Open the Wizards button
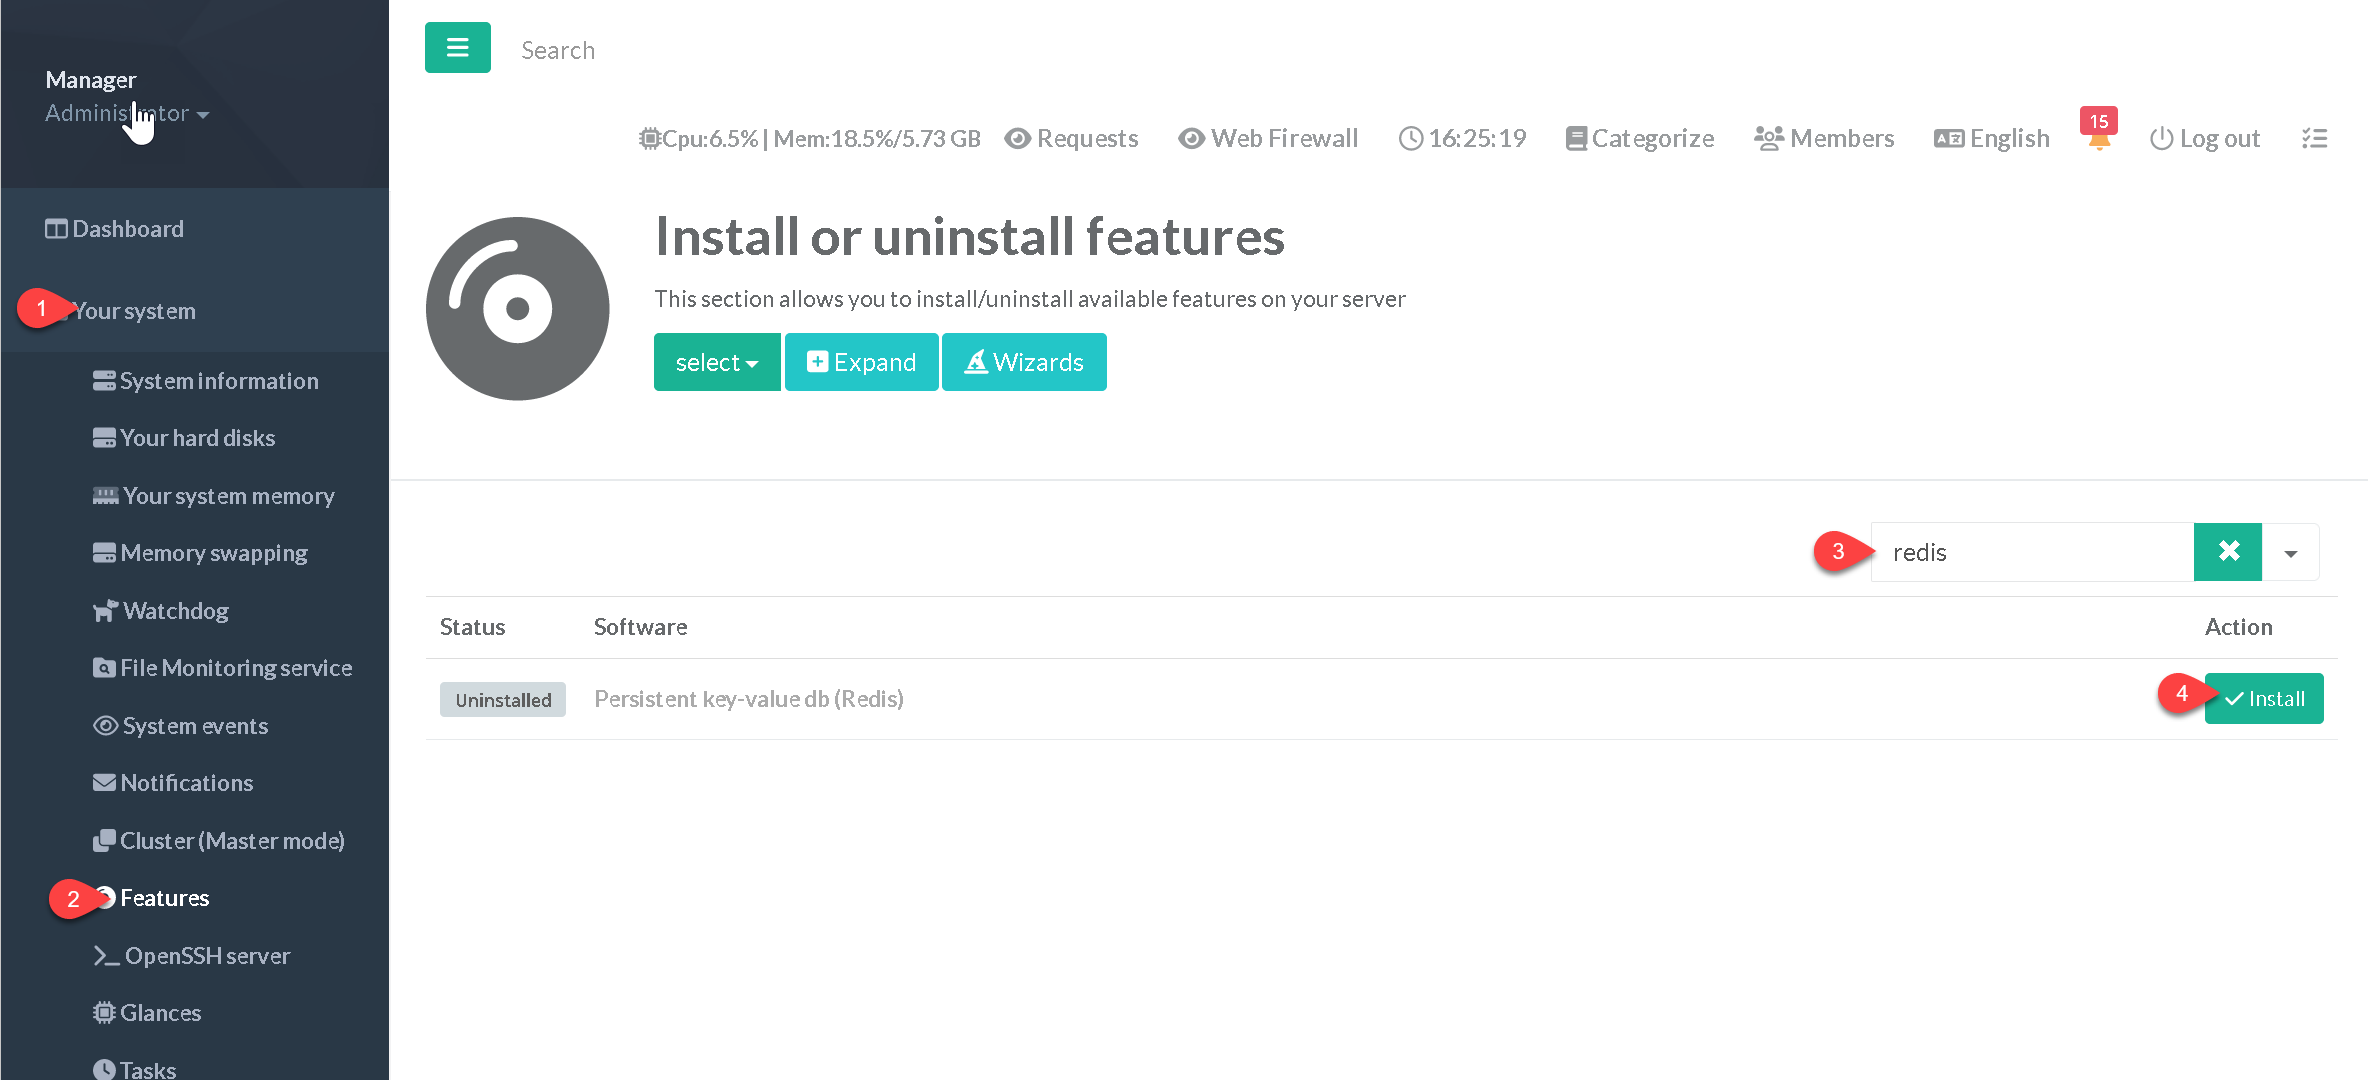Image resolution: width=2368 pixels, height=1080 pixels. 1024,362
